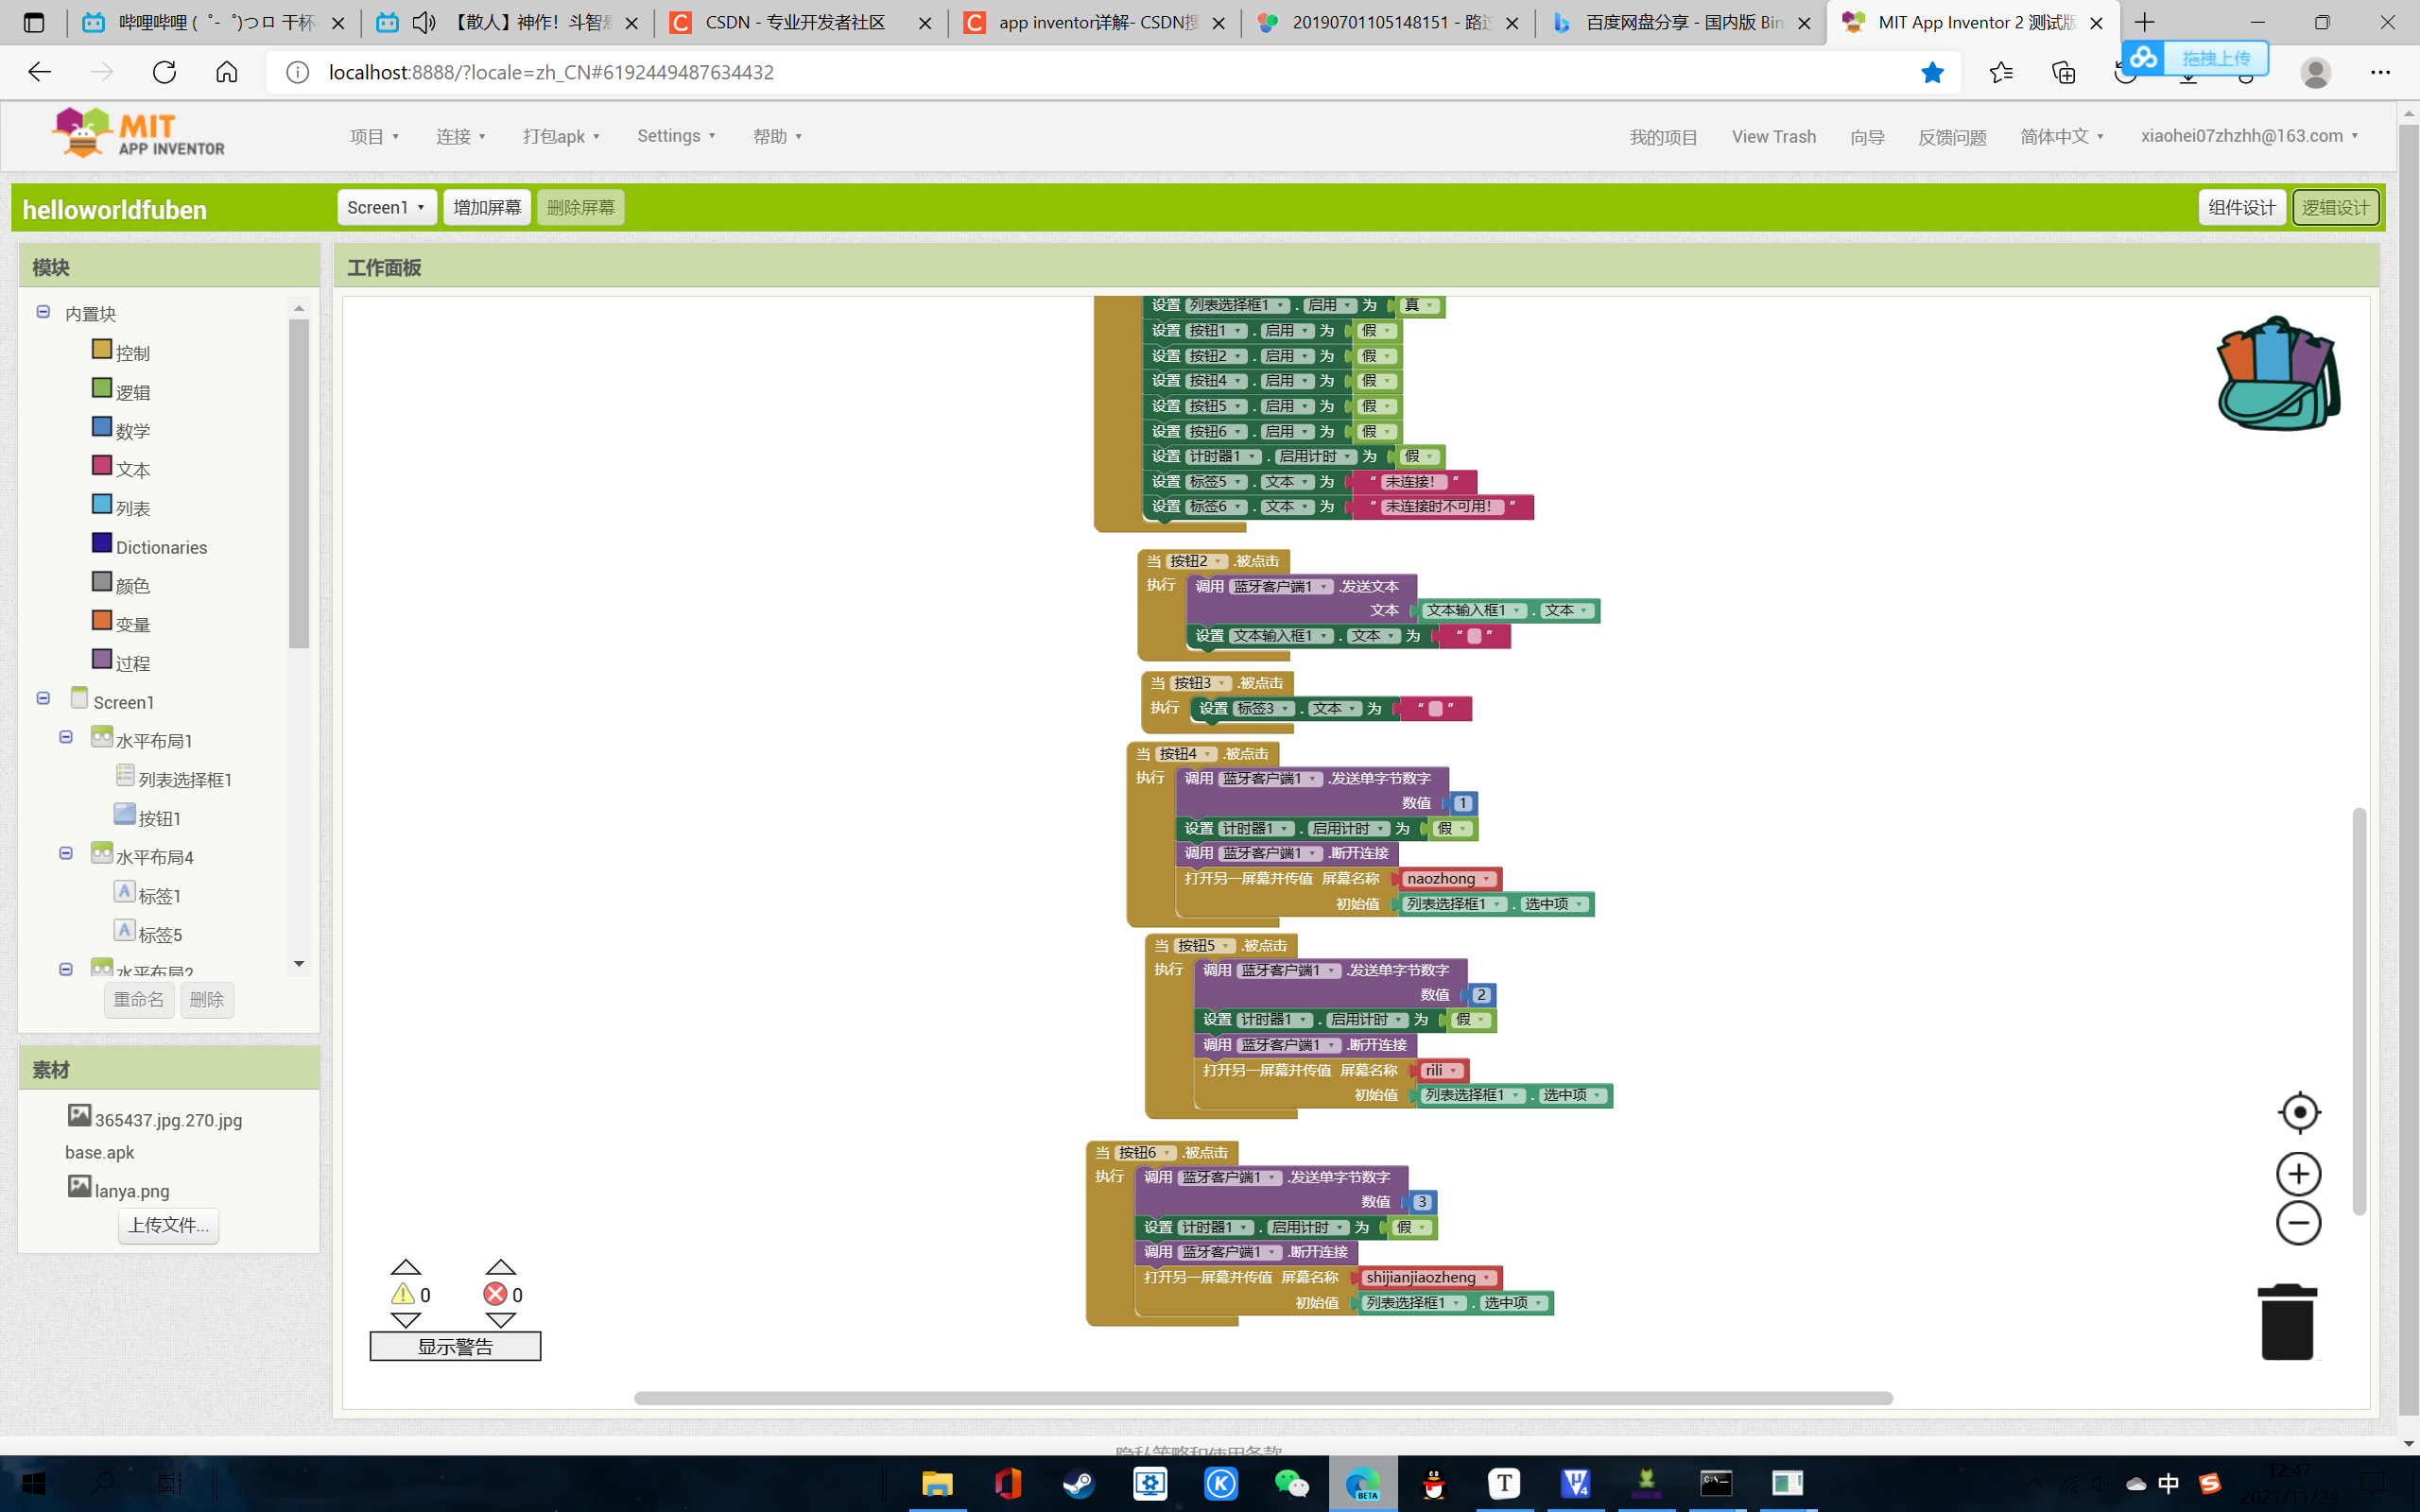Zoom out the blocks workspace

coord(2298,1223)
